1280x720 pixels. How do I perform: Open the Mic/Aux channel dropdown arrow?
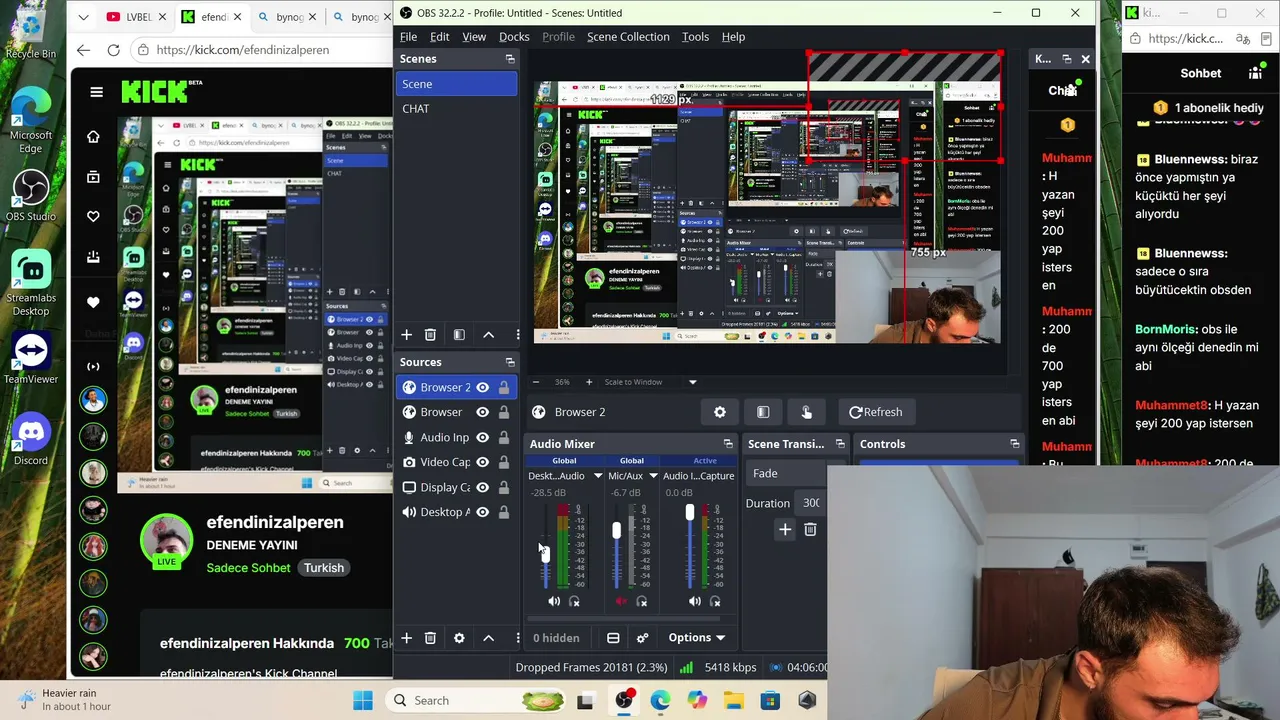653,476
